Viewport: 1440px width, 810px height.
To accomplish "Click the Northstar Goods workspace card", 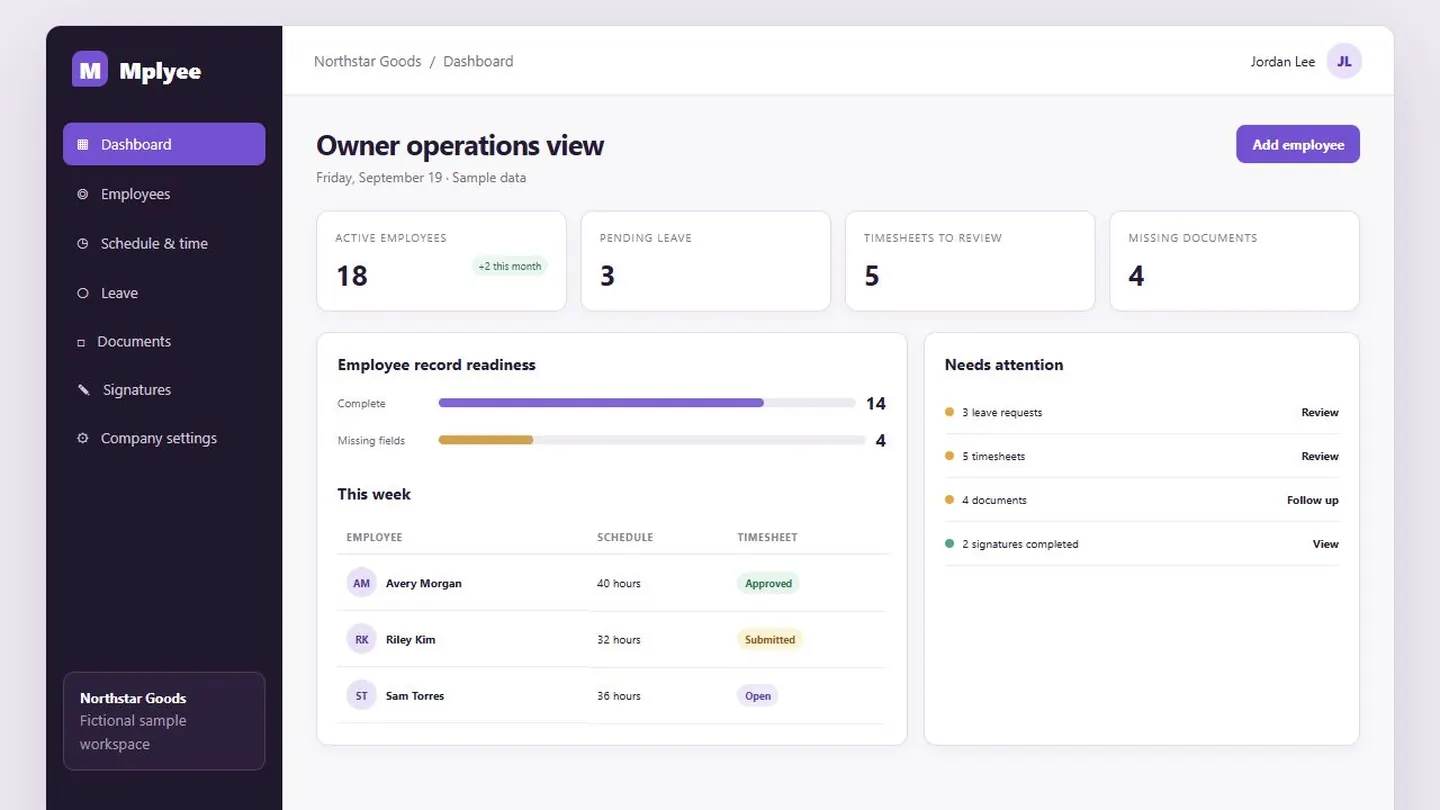I will click(x=164, y=721).
